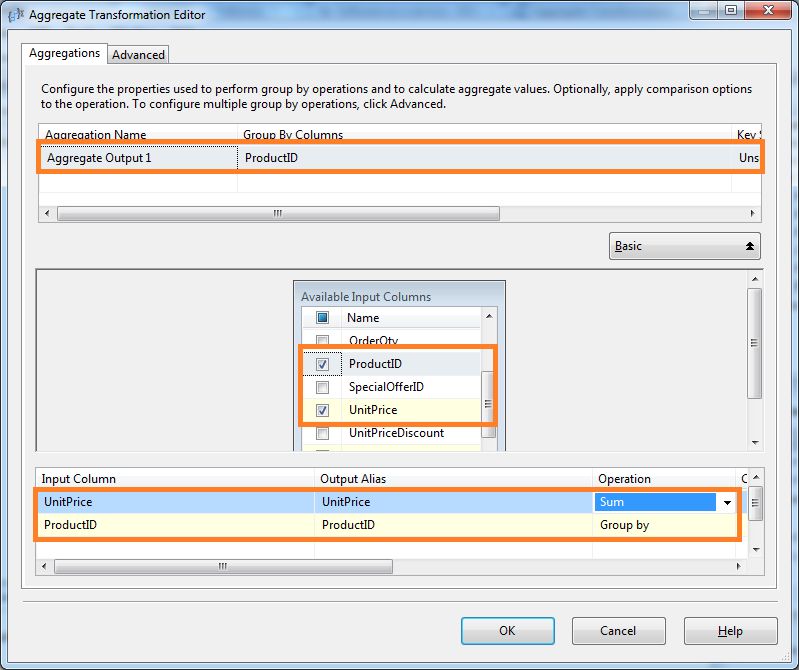
Task: Click the aggregations grid horizontal scrollbar thumb
Action: (278, 213)
